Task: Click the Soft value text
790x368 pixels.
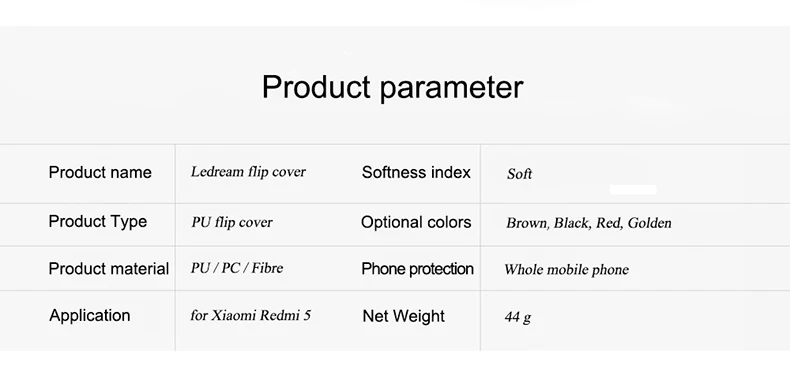Action: [x=519, y=174]
